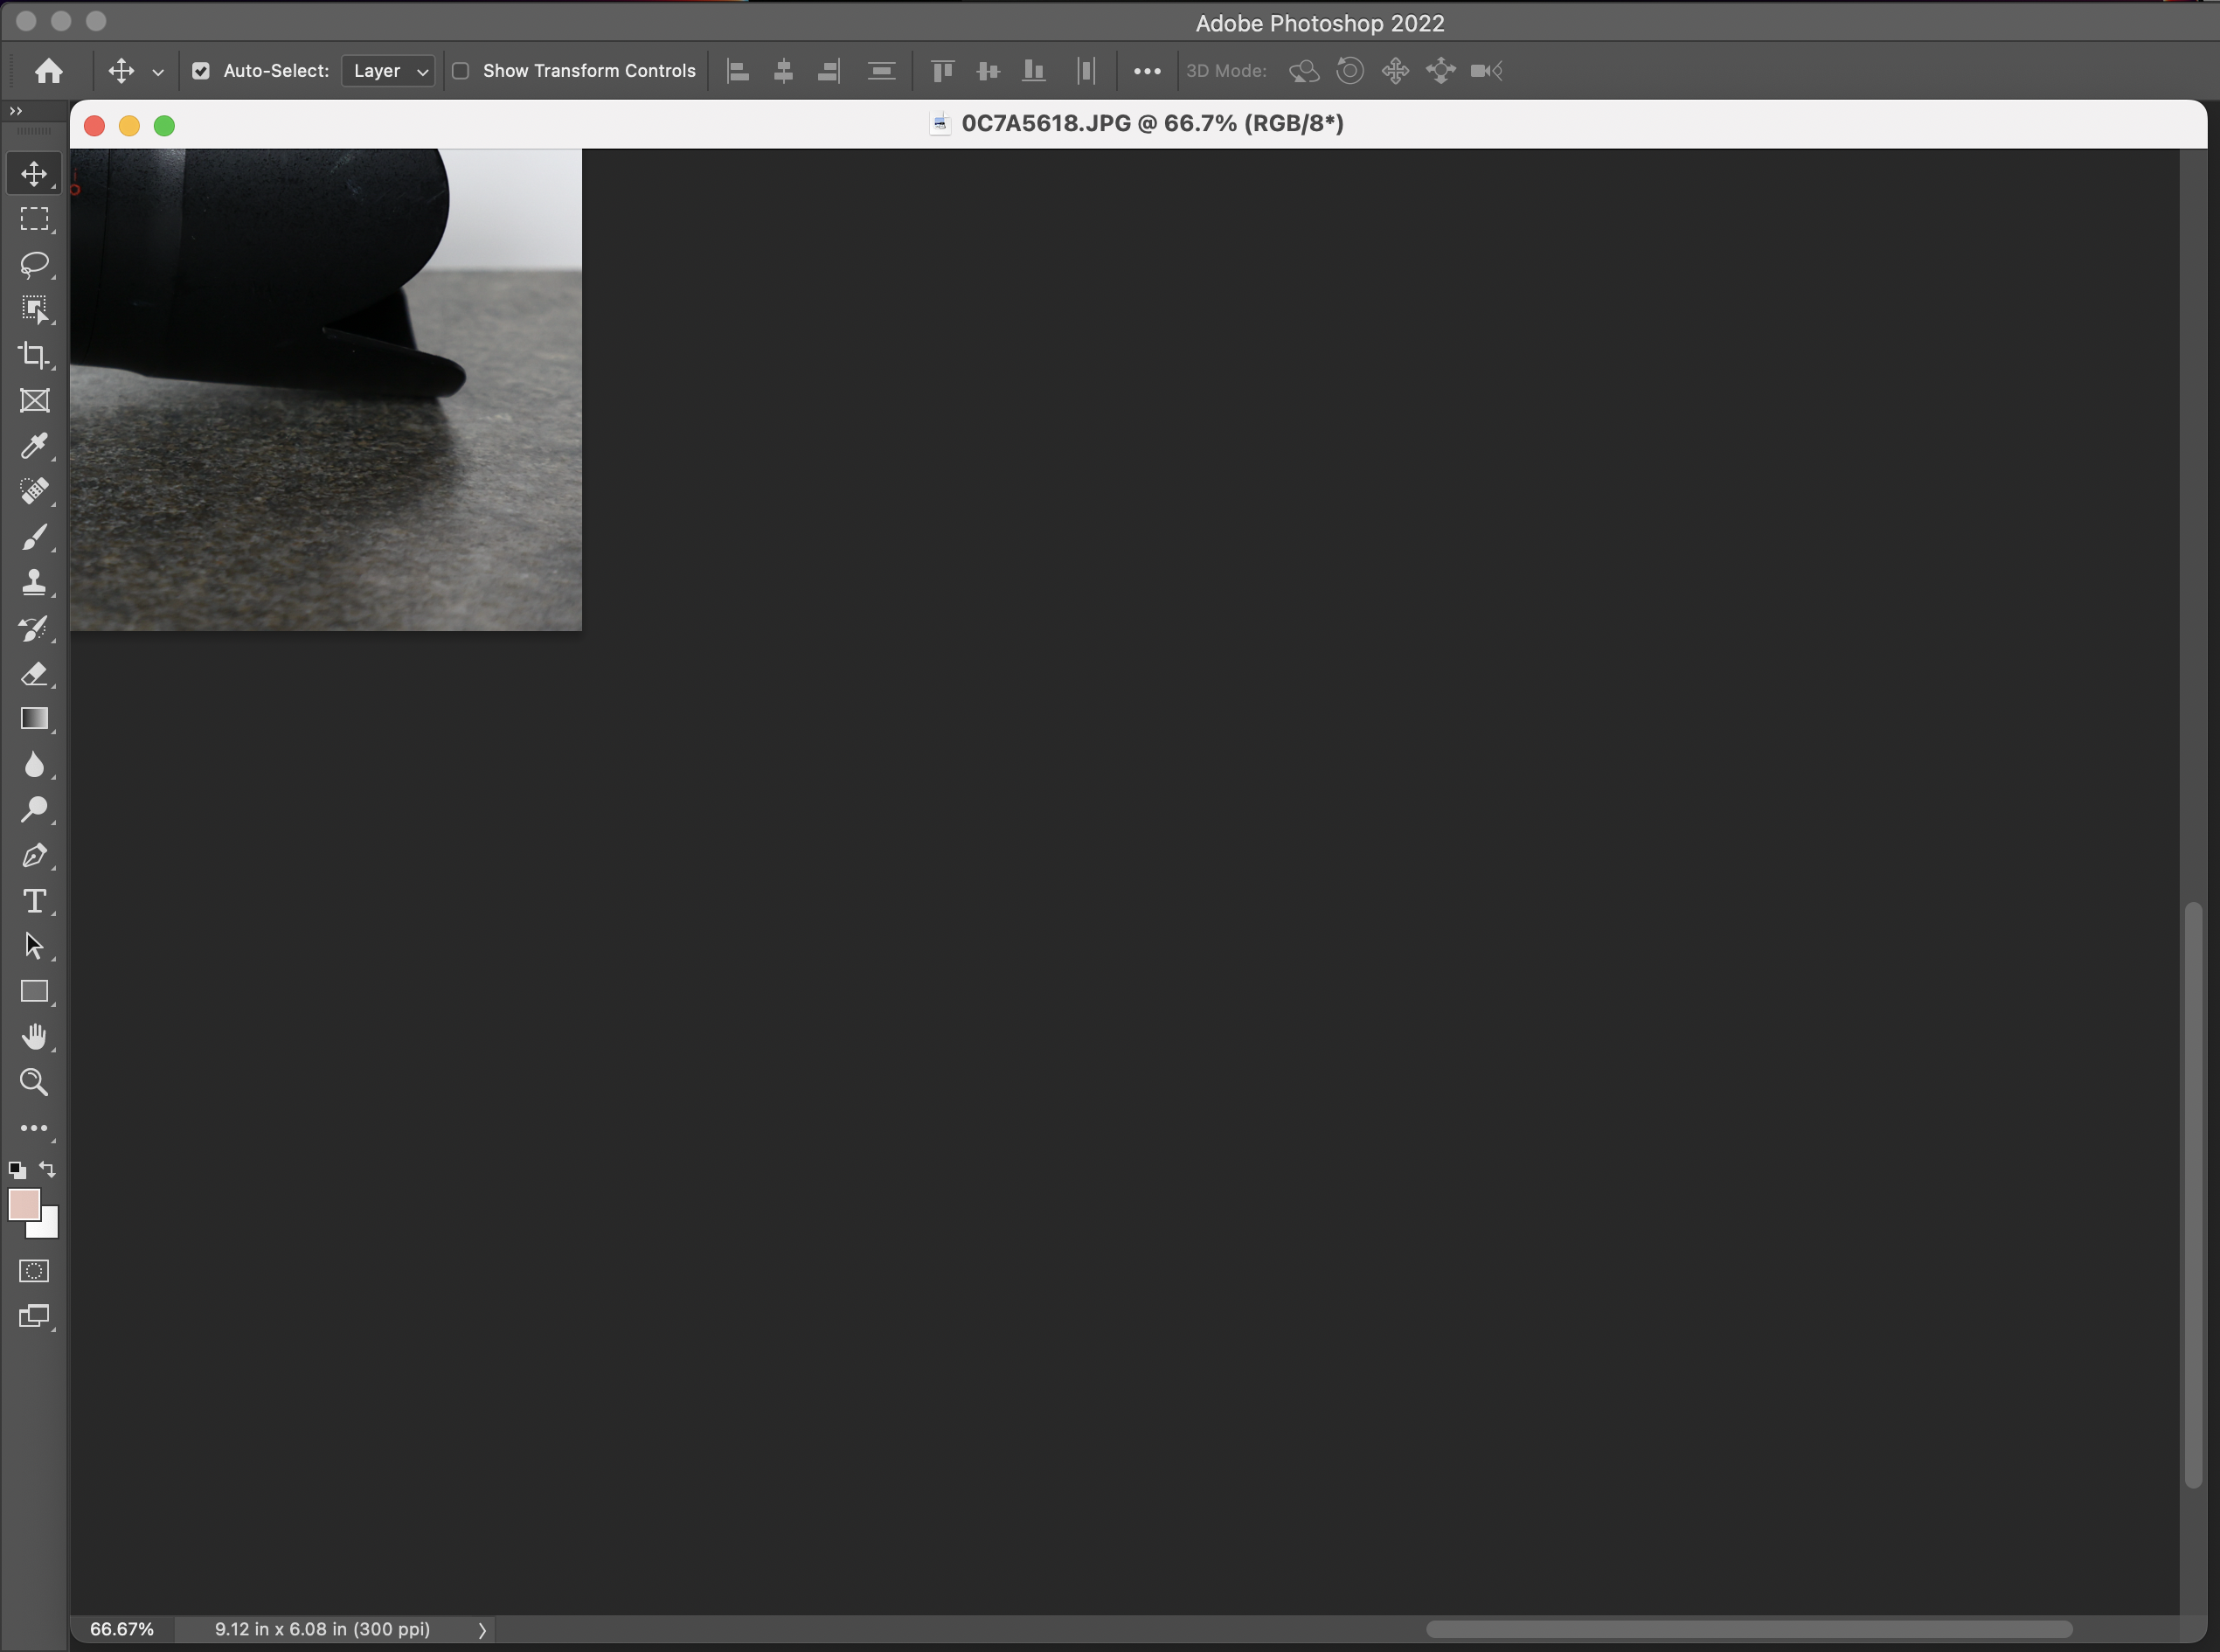This screenshot has height=1652, width=2220.
Task: Align layers to left edges
Action: tap(737, 70)
